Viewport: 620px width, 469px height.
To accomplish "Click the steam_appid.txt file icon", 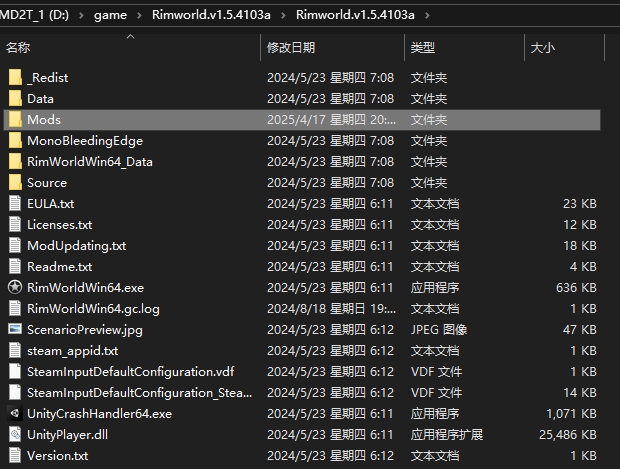I will point(15,350).
